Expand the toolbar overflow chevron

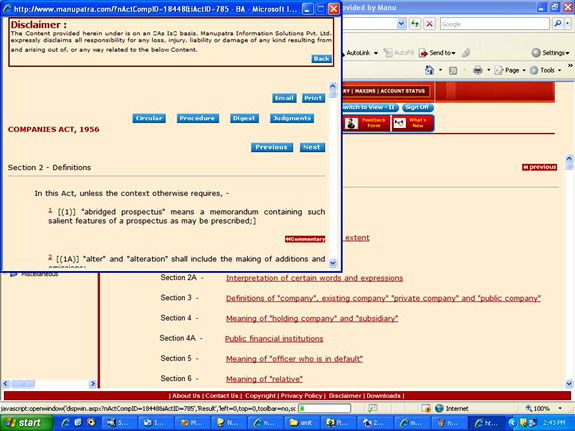[x=570, y=66]
